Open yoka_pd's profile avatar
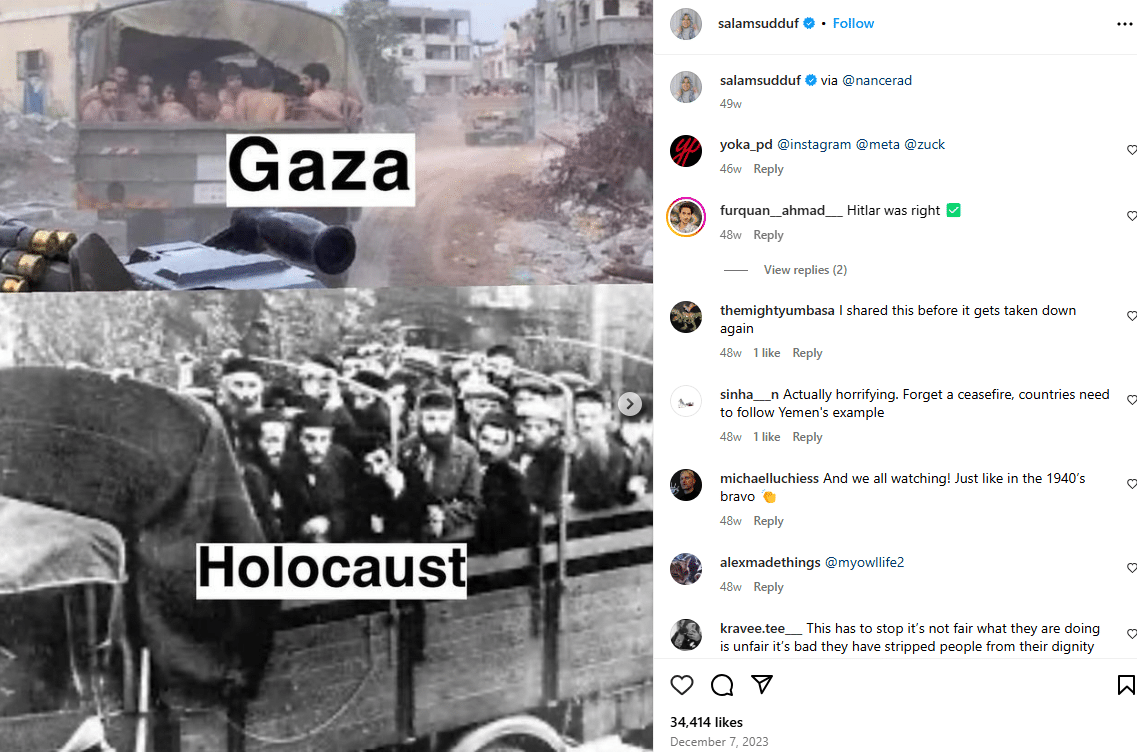This screenshot has width=1137, height=752. click(686, 151)
